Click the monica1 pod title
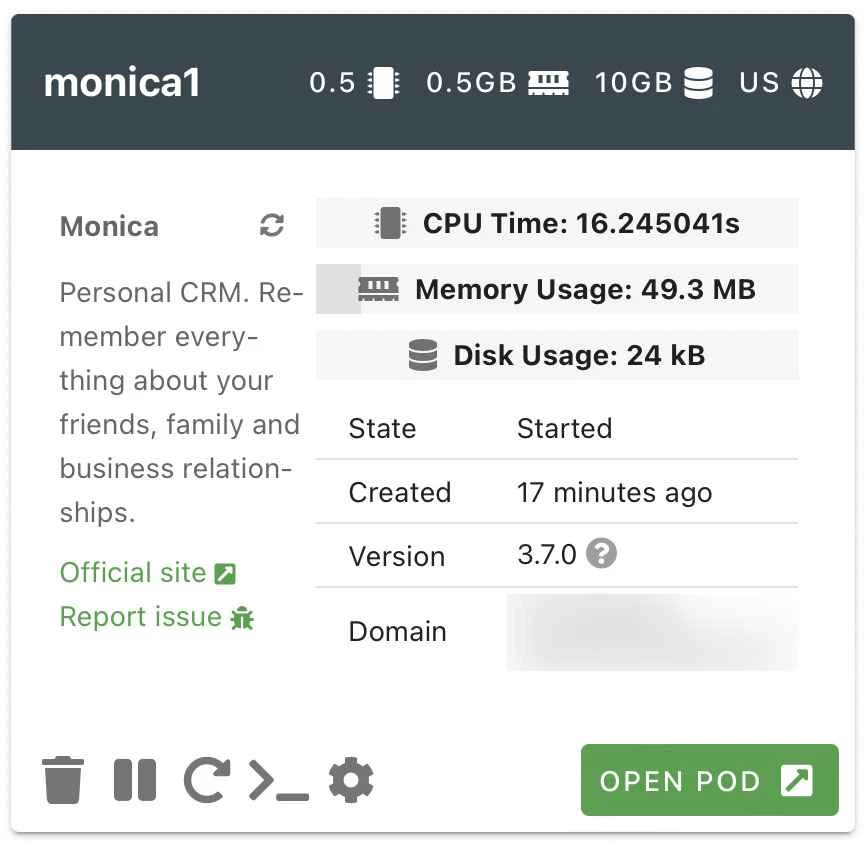The width and height of the screenshot is (868, 842). (122, 83)
